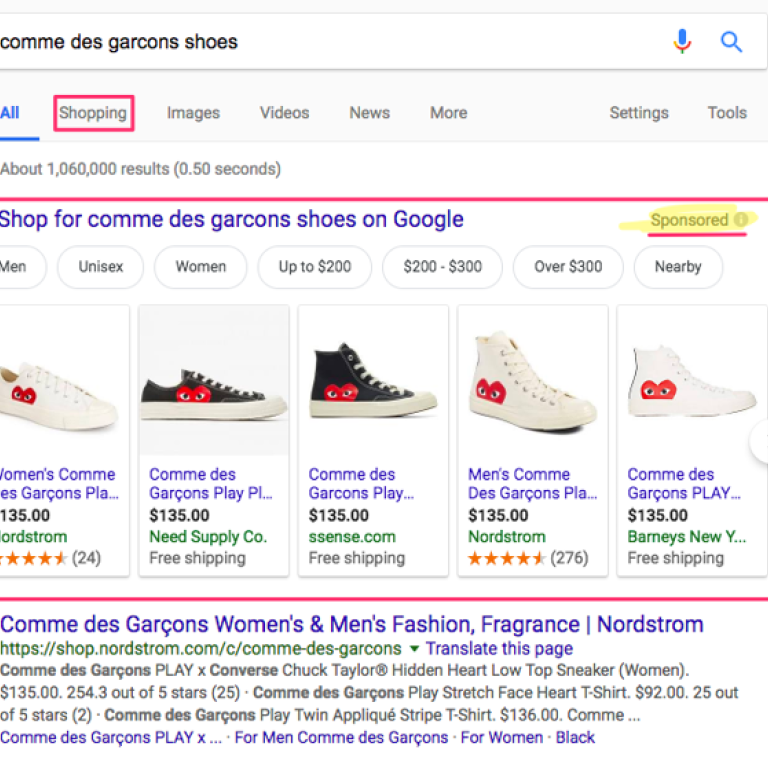
Task: Open 'For Women' sitelink
Action: click(502, 737)
